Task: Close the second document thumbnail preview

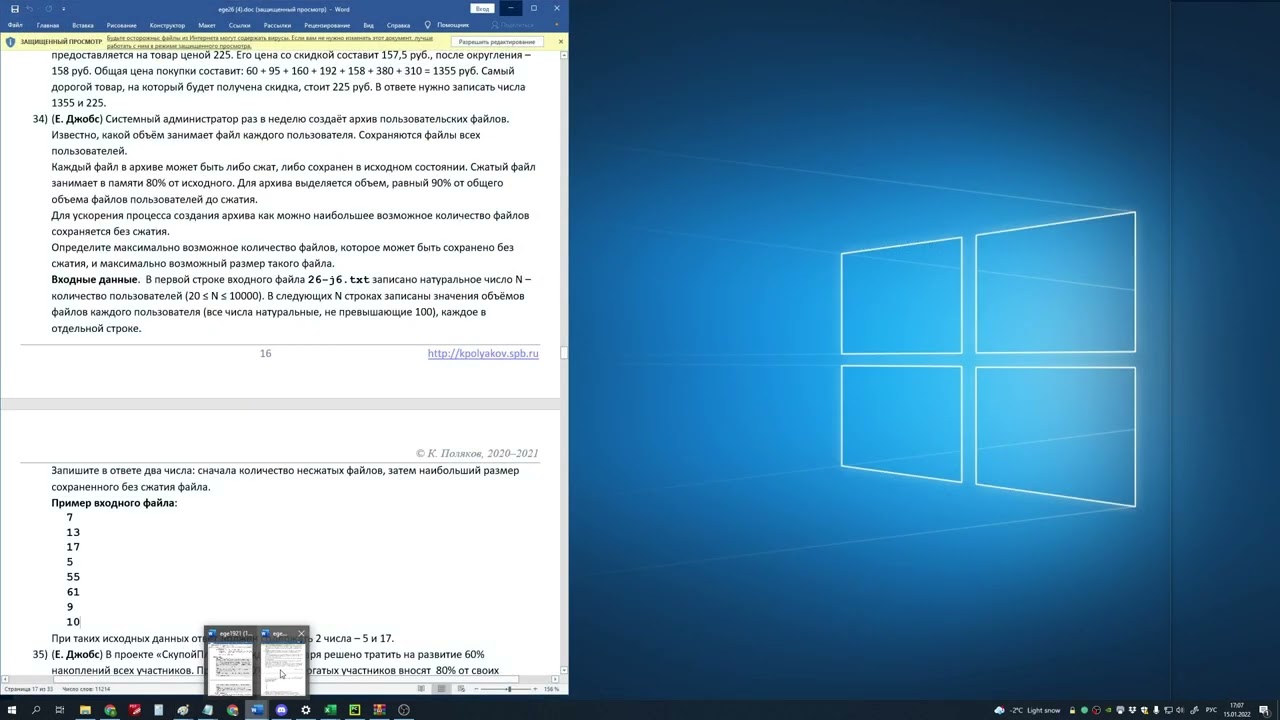Action: 301,633
